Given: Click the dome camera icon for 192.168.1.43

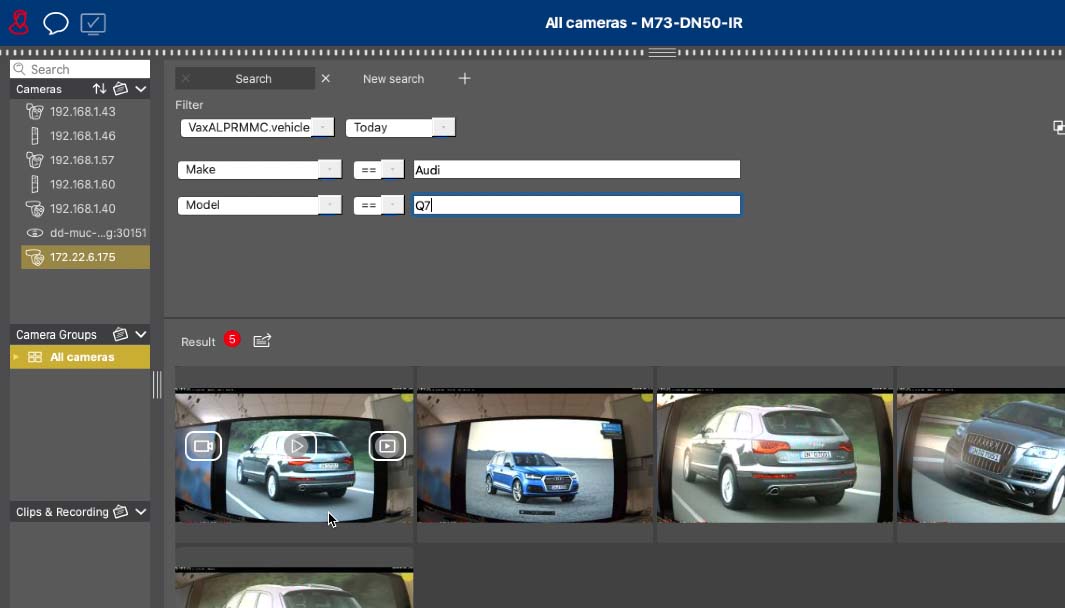Looking at the screenshot, I should [35, 111].
